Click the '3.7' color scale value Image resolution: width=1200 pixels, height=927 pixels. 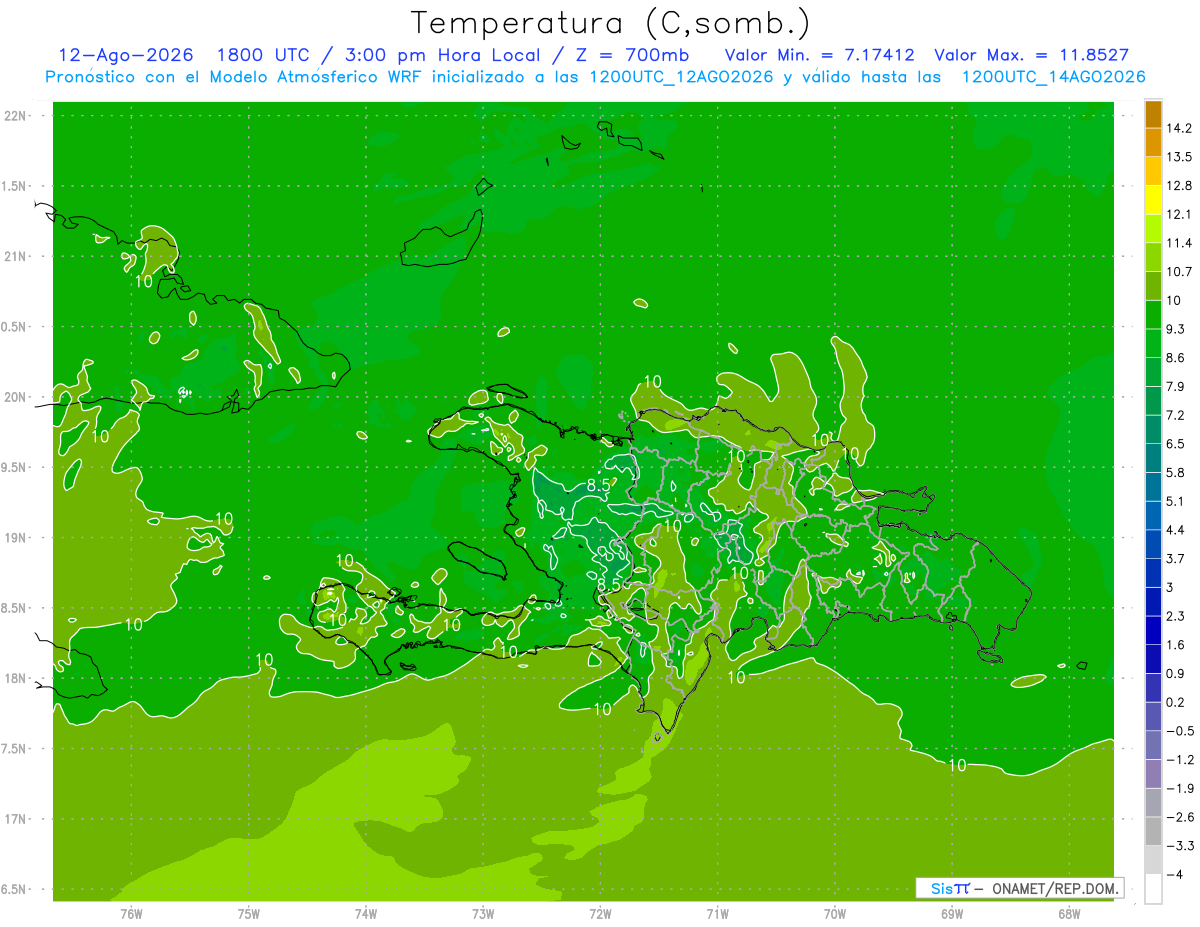click(x=1176, y=558)
